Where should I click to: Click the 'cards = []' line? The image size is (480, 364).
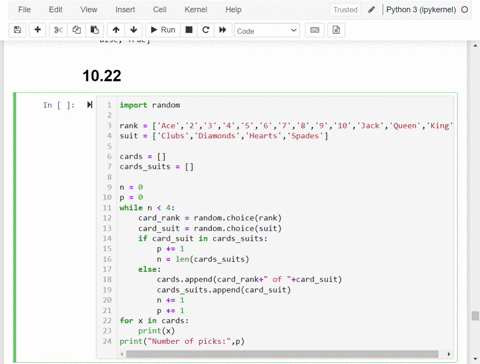[143, 156]
